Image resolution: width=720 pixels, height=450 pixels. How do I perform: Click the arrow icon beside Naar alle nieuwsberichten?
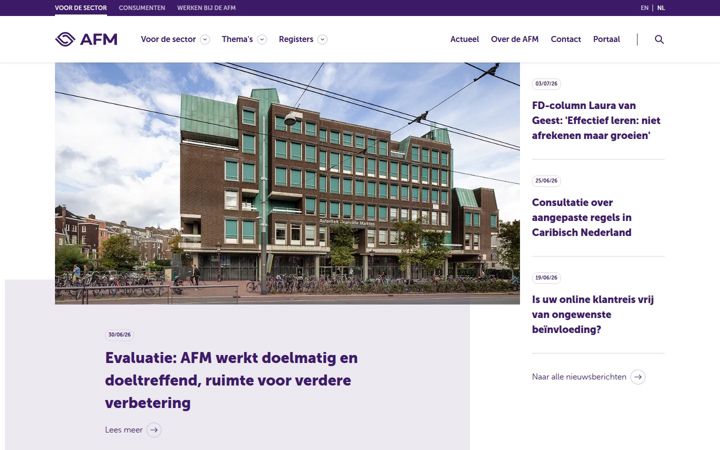pos(638,377)
